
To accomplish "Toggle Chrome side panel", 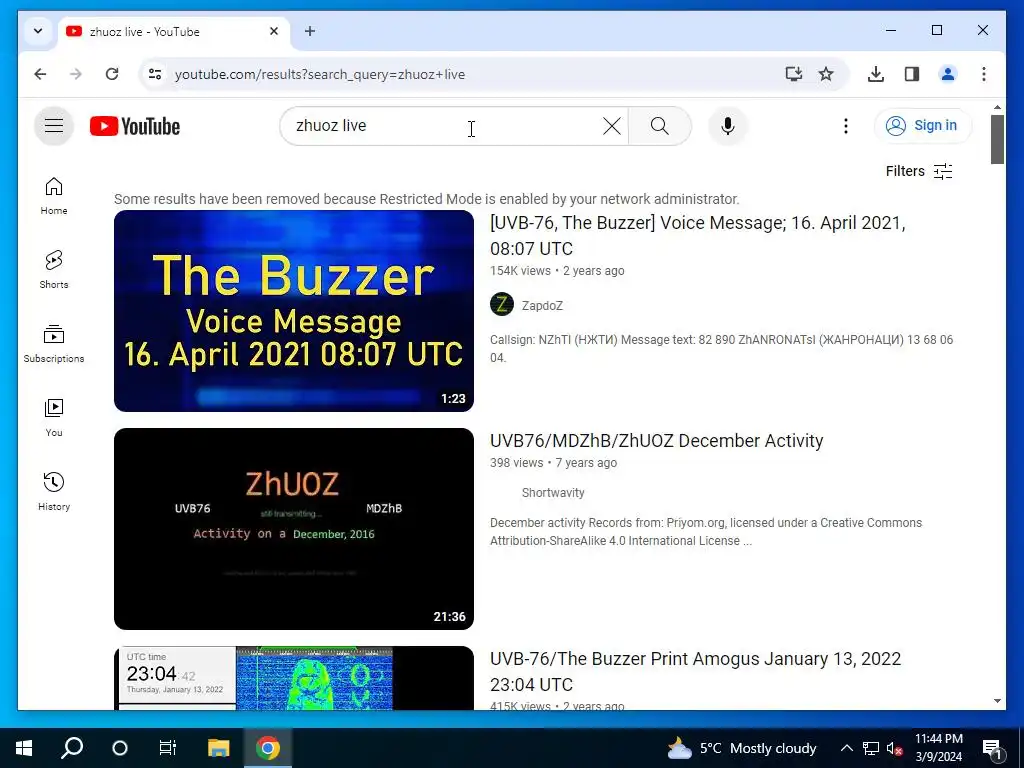I will (x=912, y=74).
